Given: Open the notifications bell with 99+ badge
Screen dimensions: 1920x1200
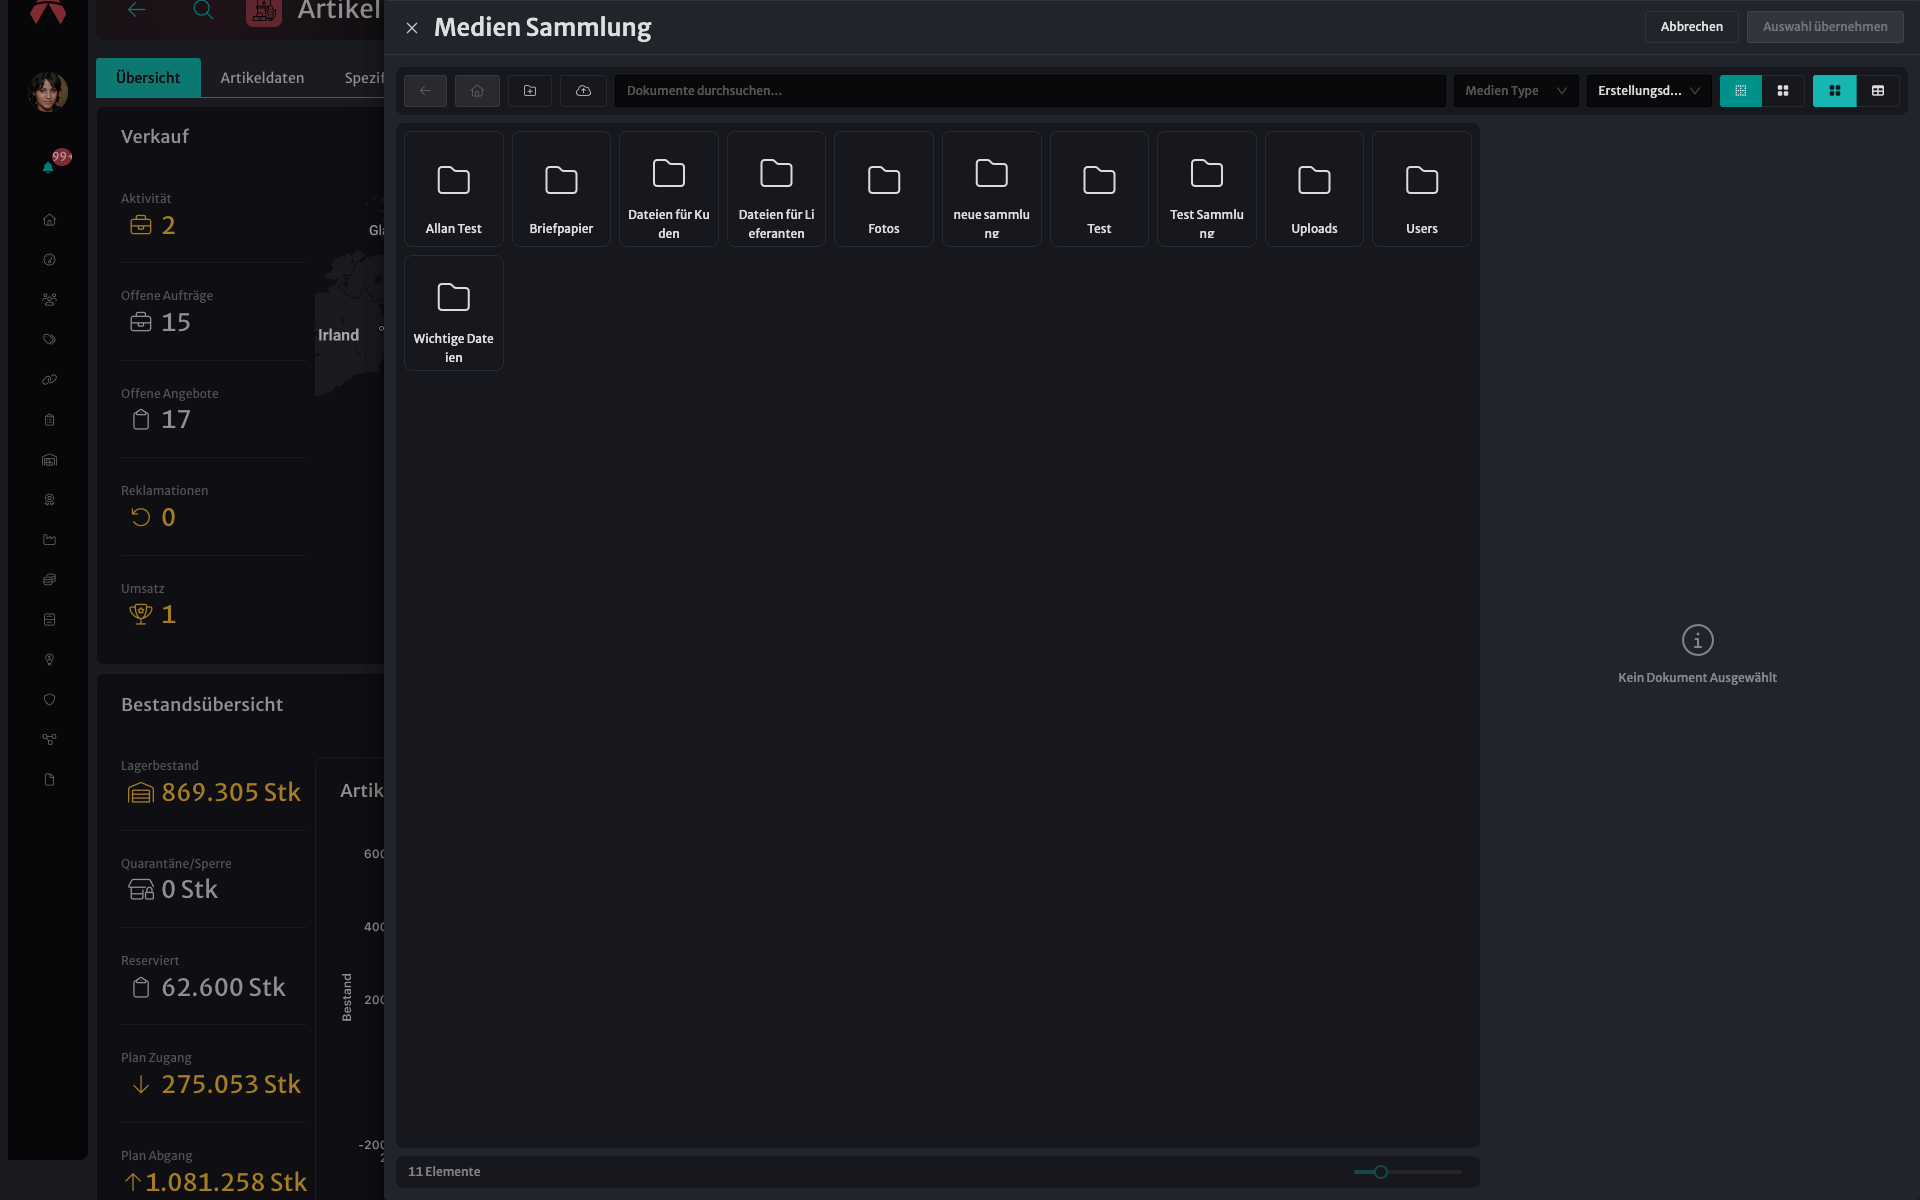Looking at the screenshot, I should (48, 167).
